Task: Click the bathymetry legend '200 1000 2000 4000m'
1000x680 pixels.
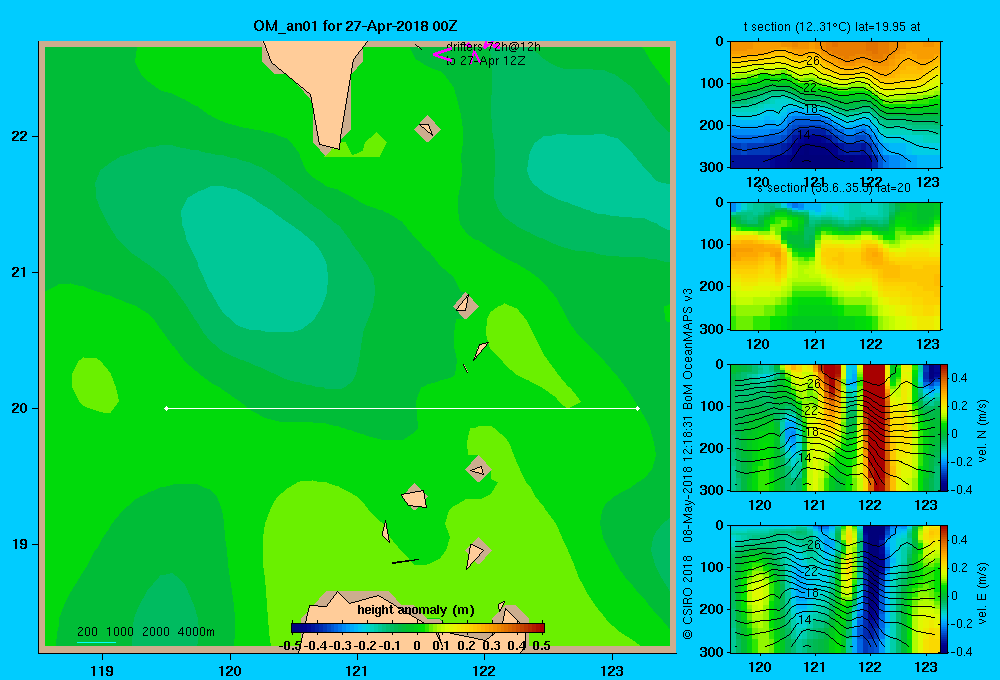Action: 145,632
